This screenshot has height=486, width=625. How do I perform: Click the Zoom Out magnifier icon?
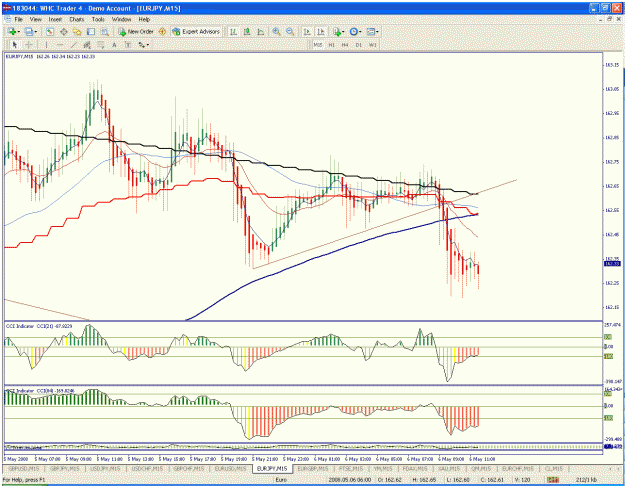[290, 31]
